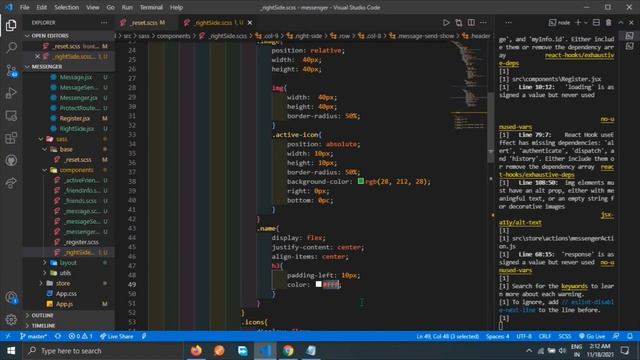Open the Source Control view
Image resolution: width=640 pixels, height=360 pixels.
(x=11, y=71)
